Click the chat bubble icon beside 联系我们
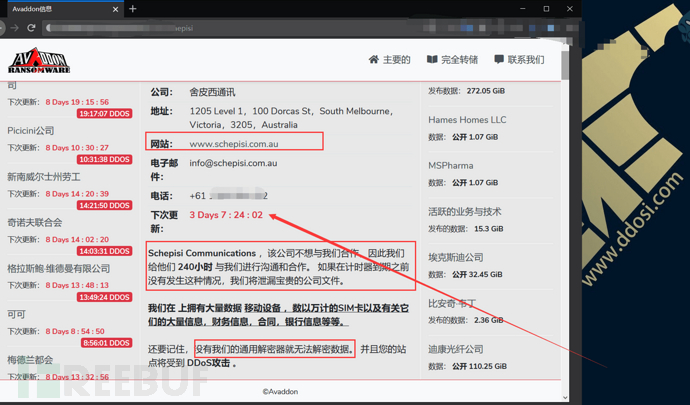 pos(499,59)
